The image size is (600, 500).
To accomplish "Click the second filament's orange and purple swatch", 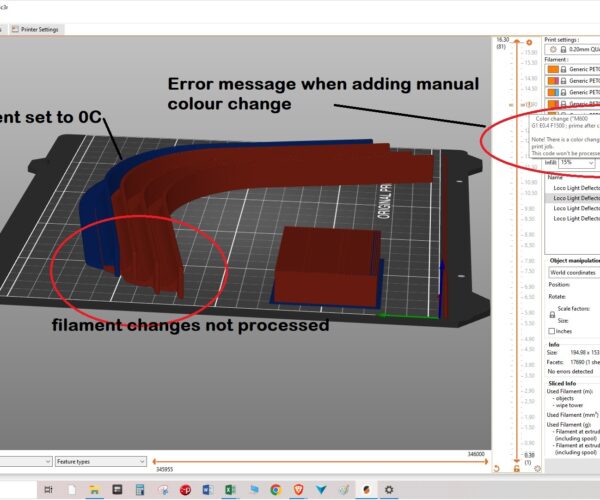I will click(553, 81).
